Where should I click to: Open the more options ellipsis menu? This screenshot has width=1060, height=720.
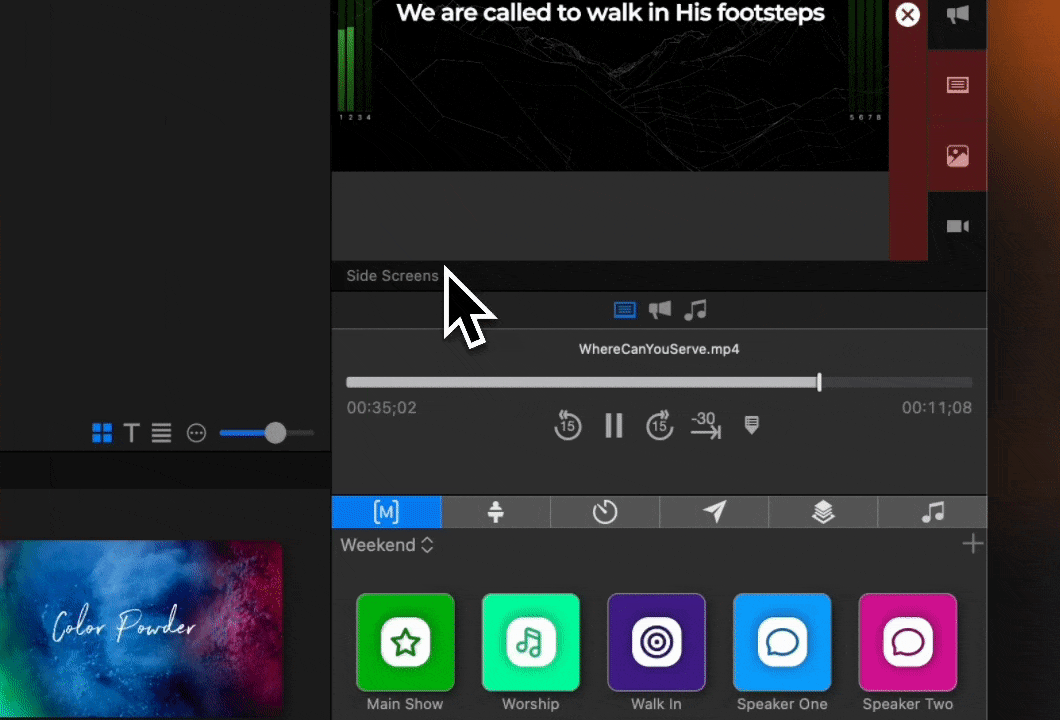[x=196, y=433]
